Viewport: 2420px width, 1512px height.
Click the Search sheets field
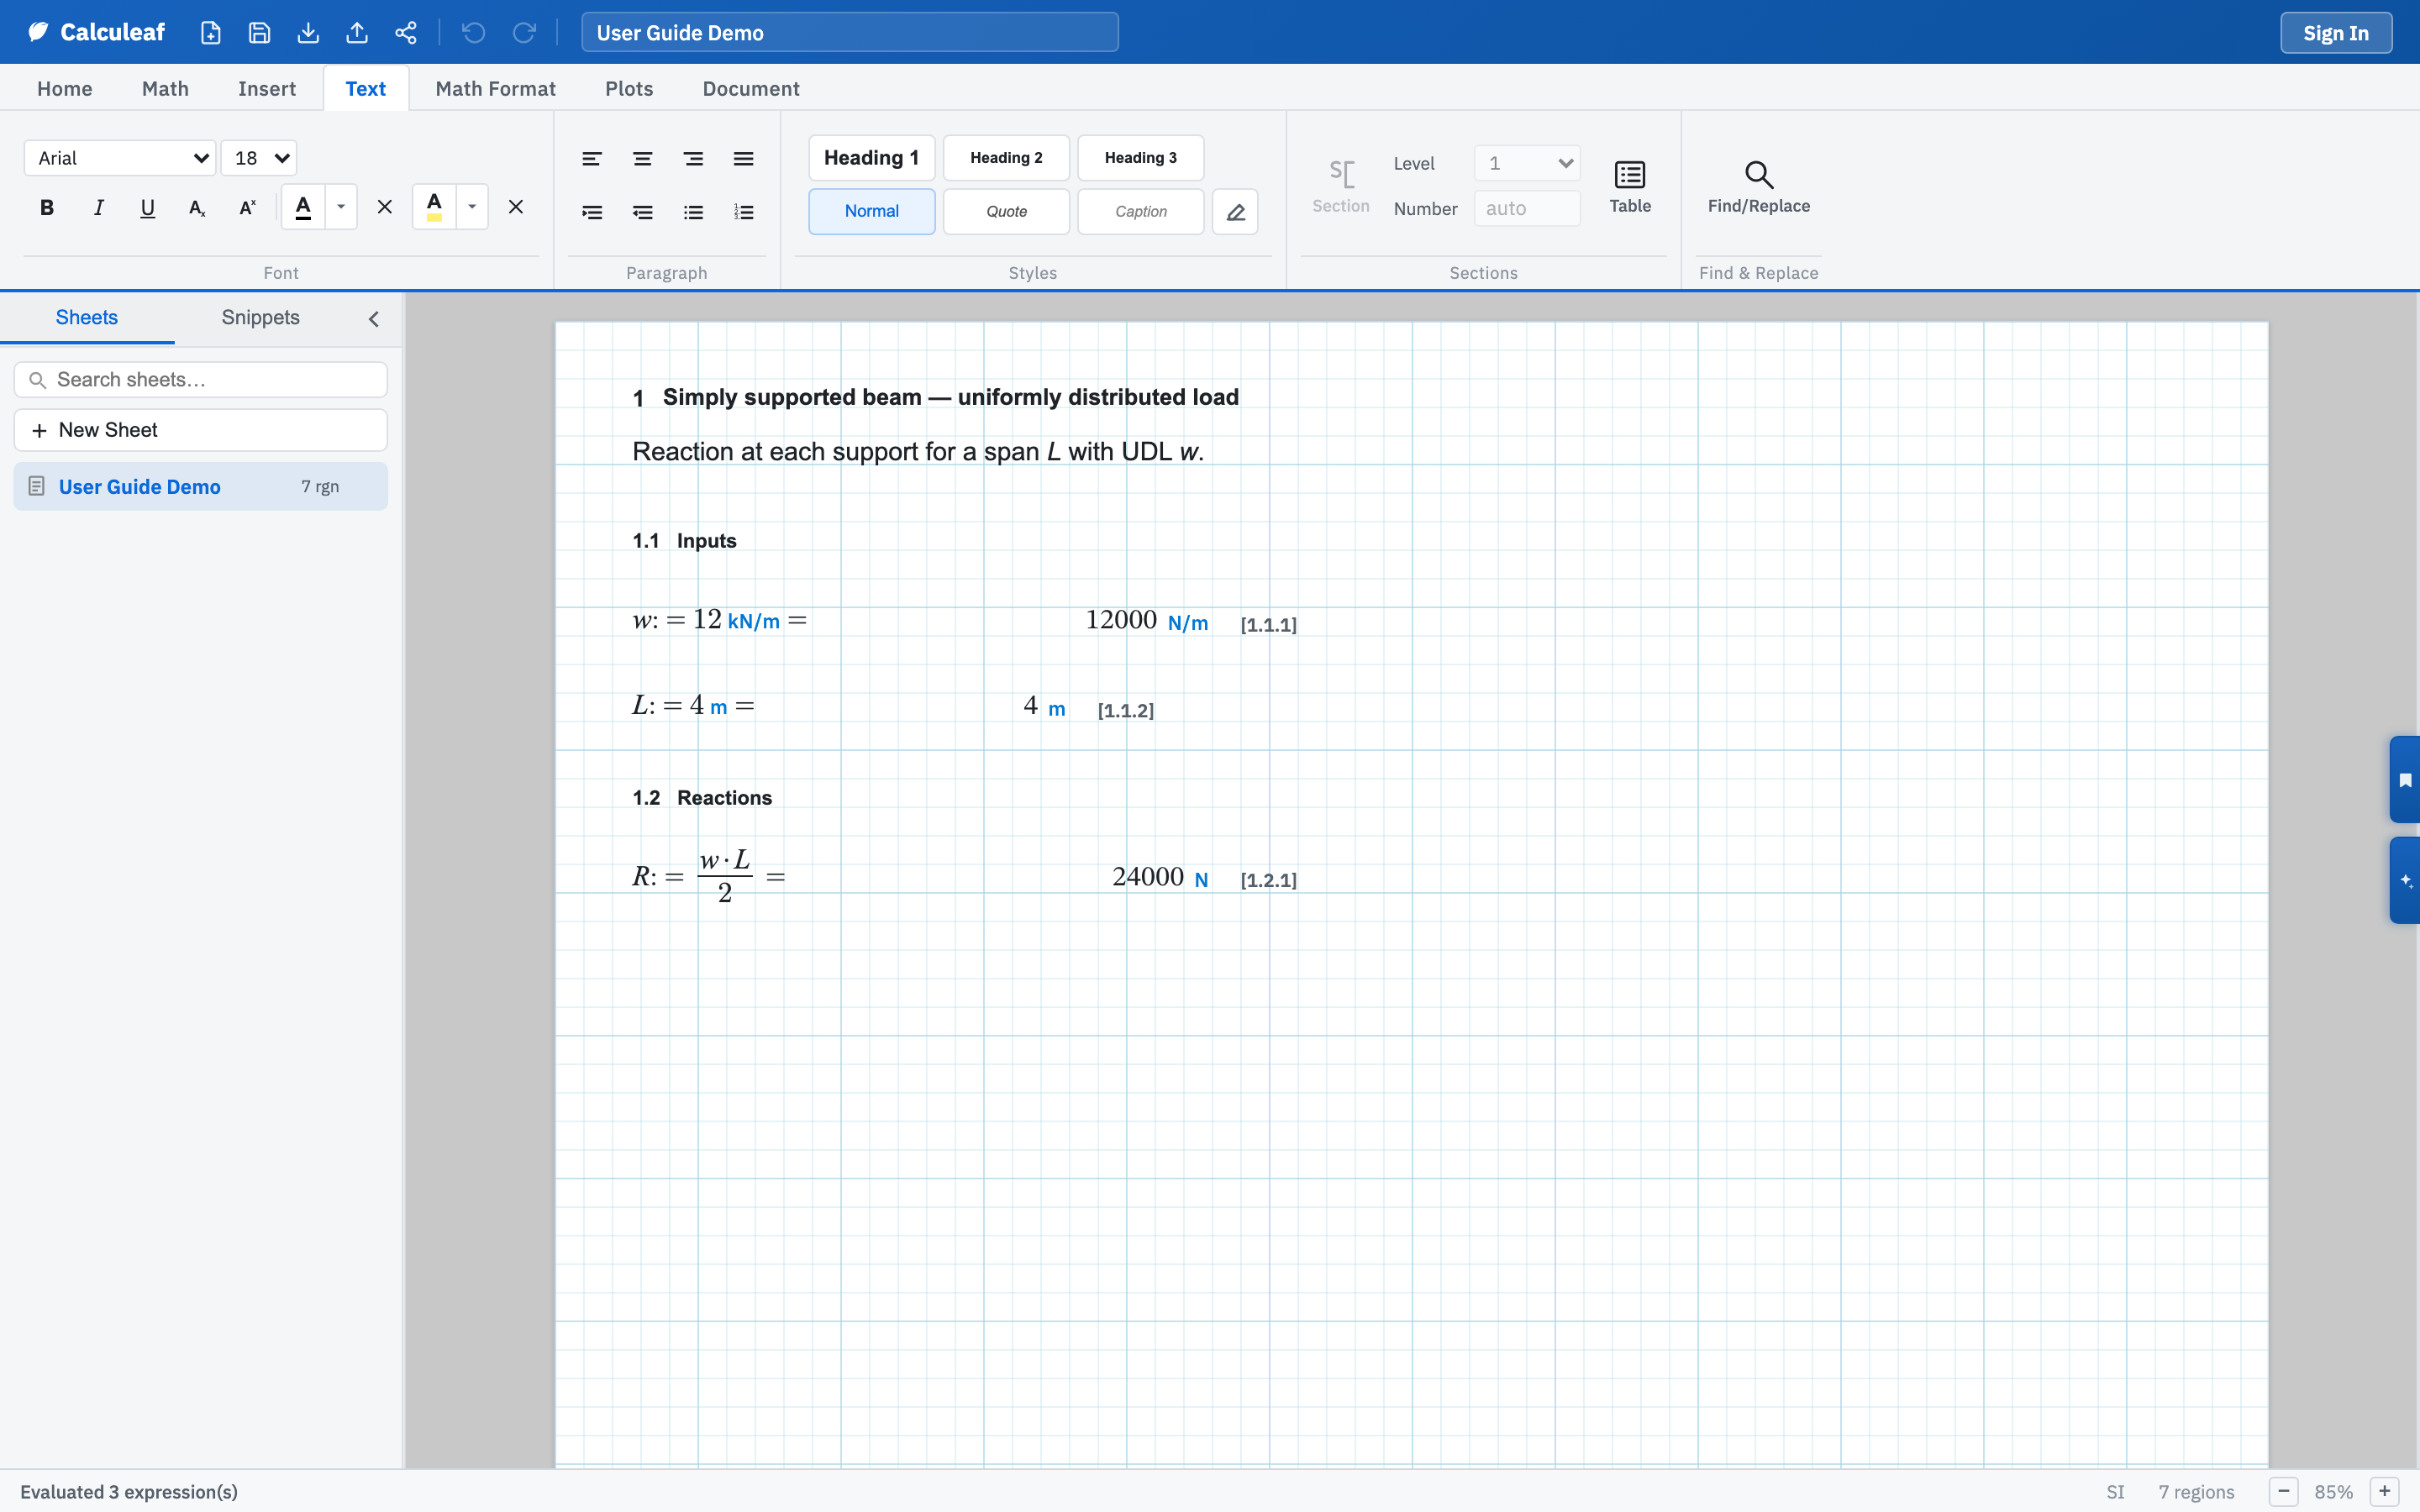point(200,380)
